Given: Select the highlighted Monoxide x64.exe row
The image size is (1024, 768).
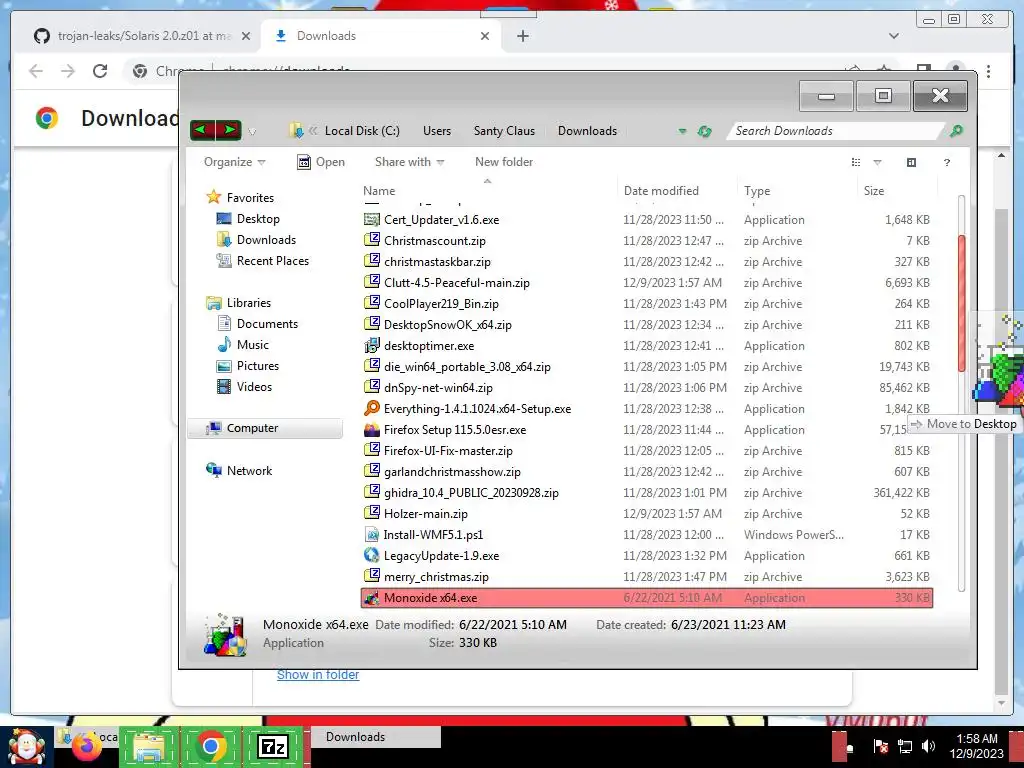Looking at the screenshot, I should [647, 598].
